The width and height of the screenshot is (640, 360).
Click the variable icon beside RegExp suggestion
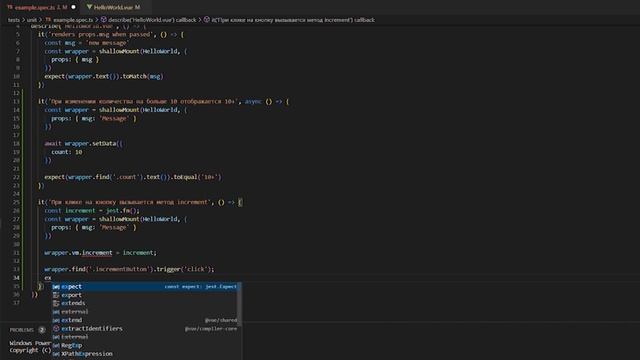56,346
